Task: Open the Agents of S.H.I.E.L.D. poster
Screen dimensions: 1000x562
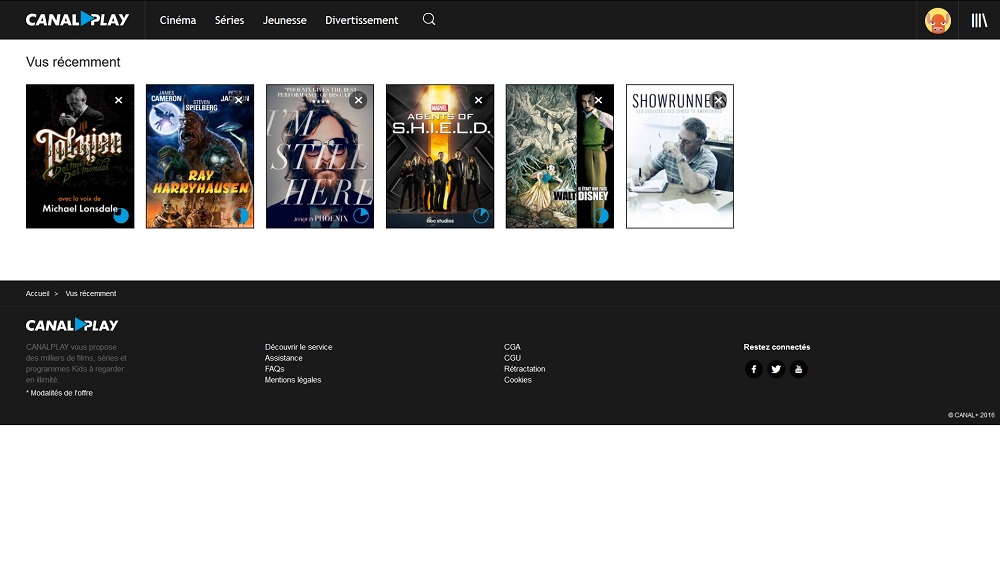Action: click(x=439, y=156)
